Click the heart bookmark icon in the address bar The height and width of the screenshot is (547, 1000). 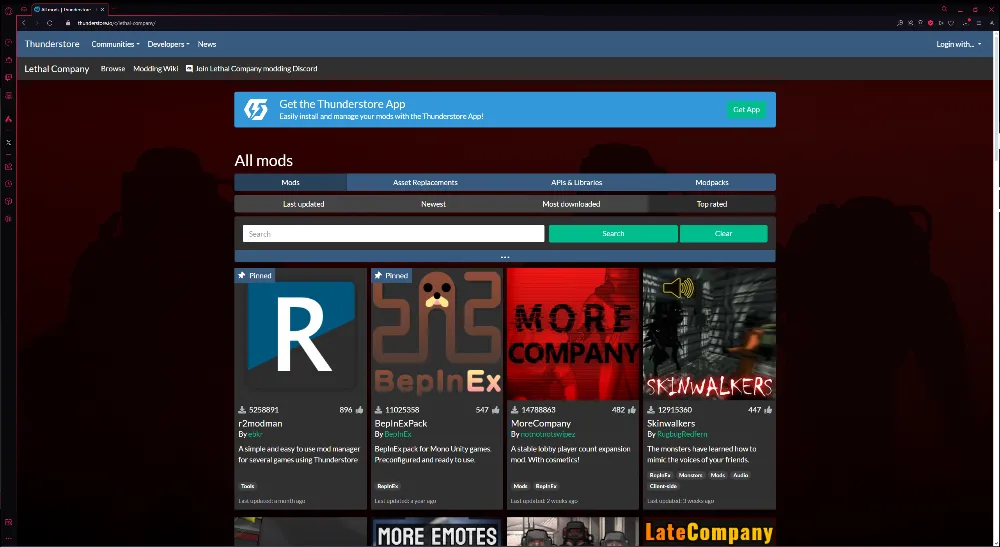coord(951,23)
